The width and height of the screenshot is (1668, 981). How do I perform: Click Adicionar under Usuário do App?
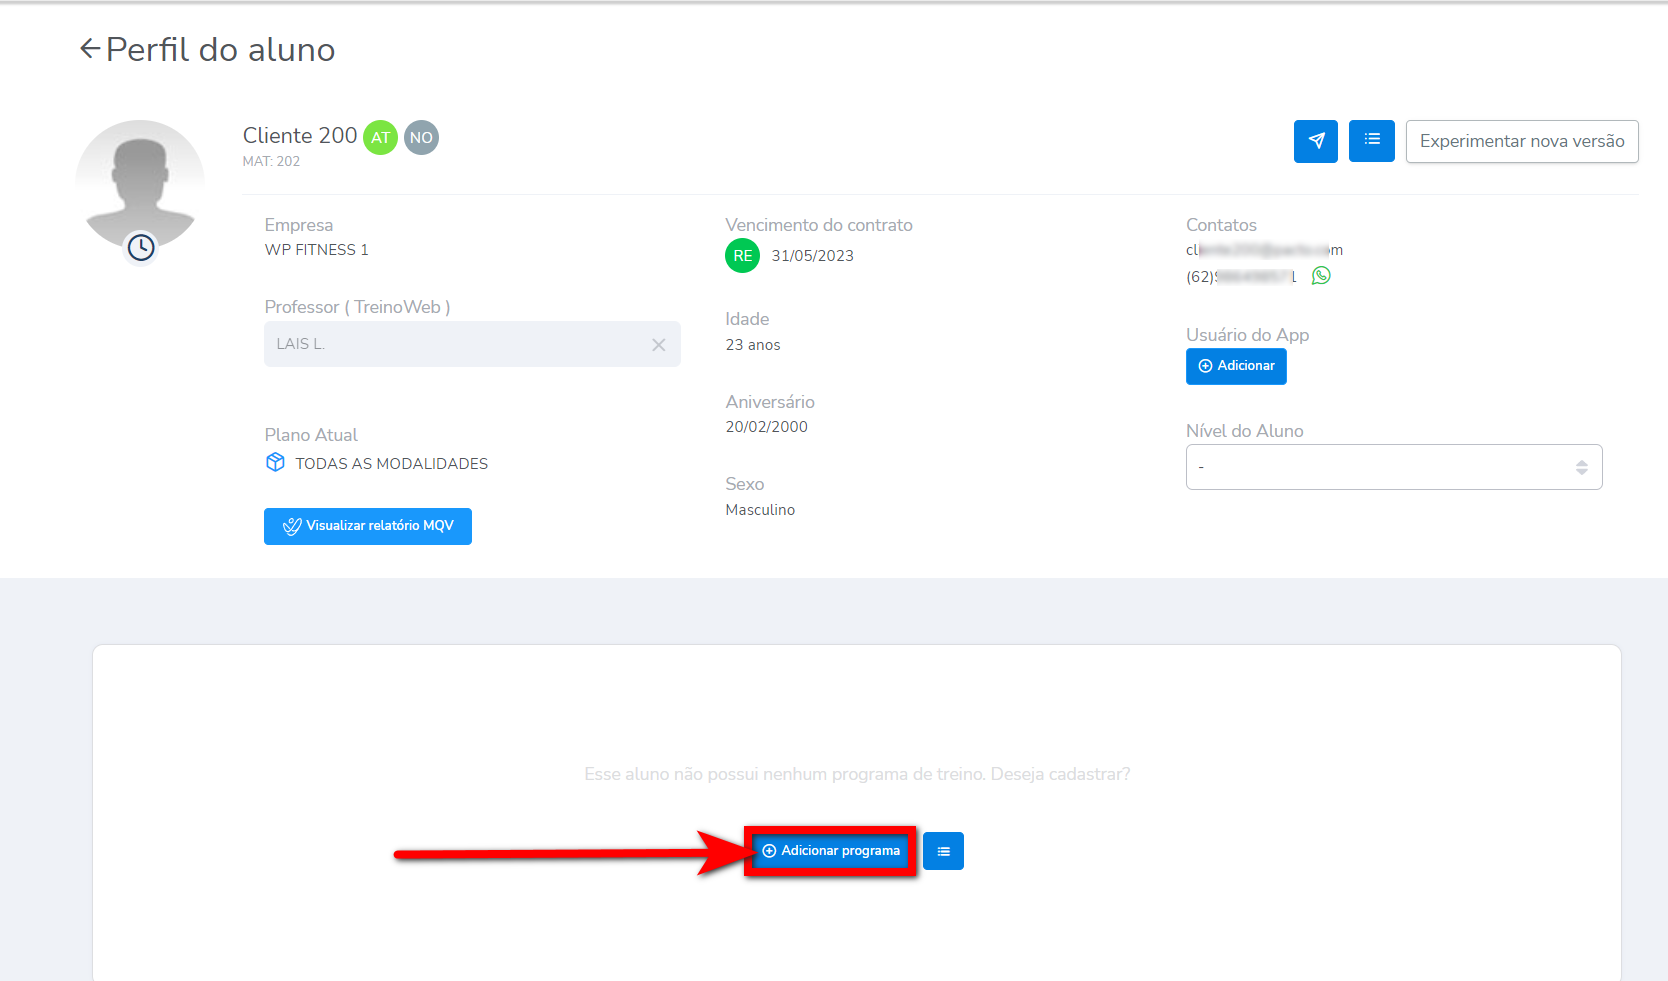click(1236, 366)
